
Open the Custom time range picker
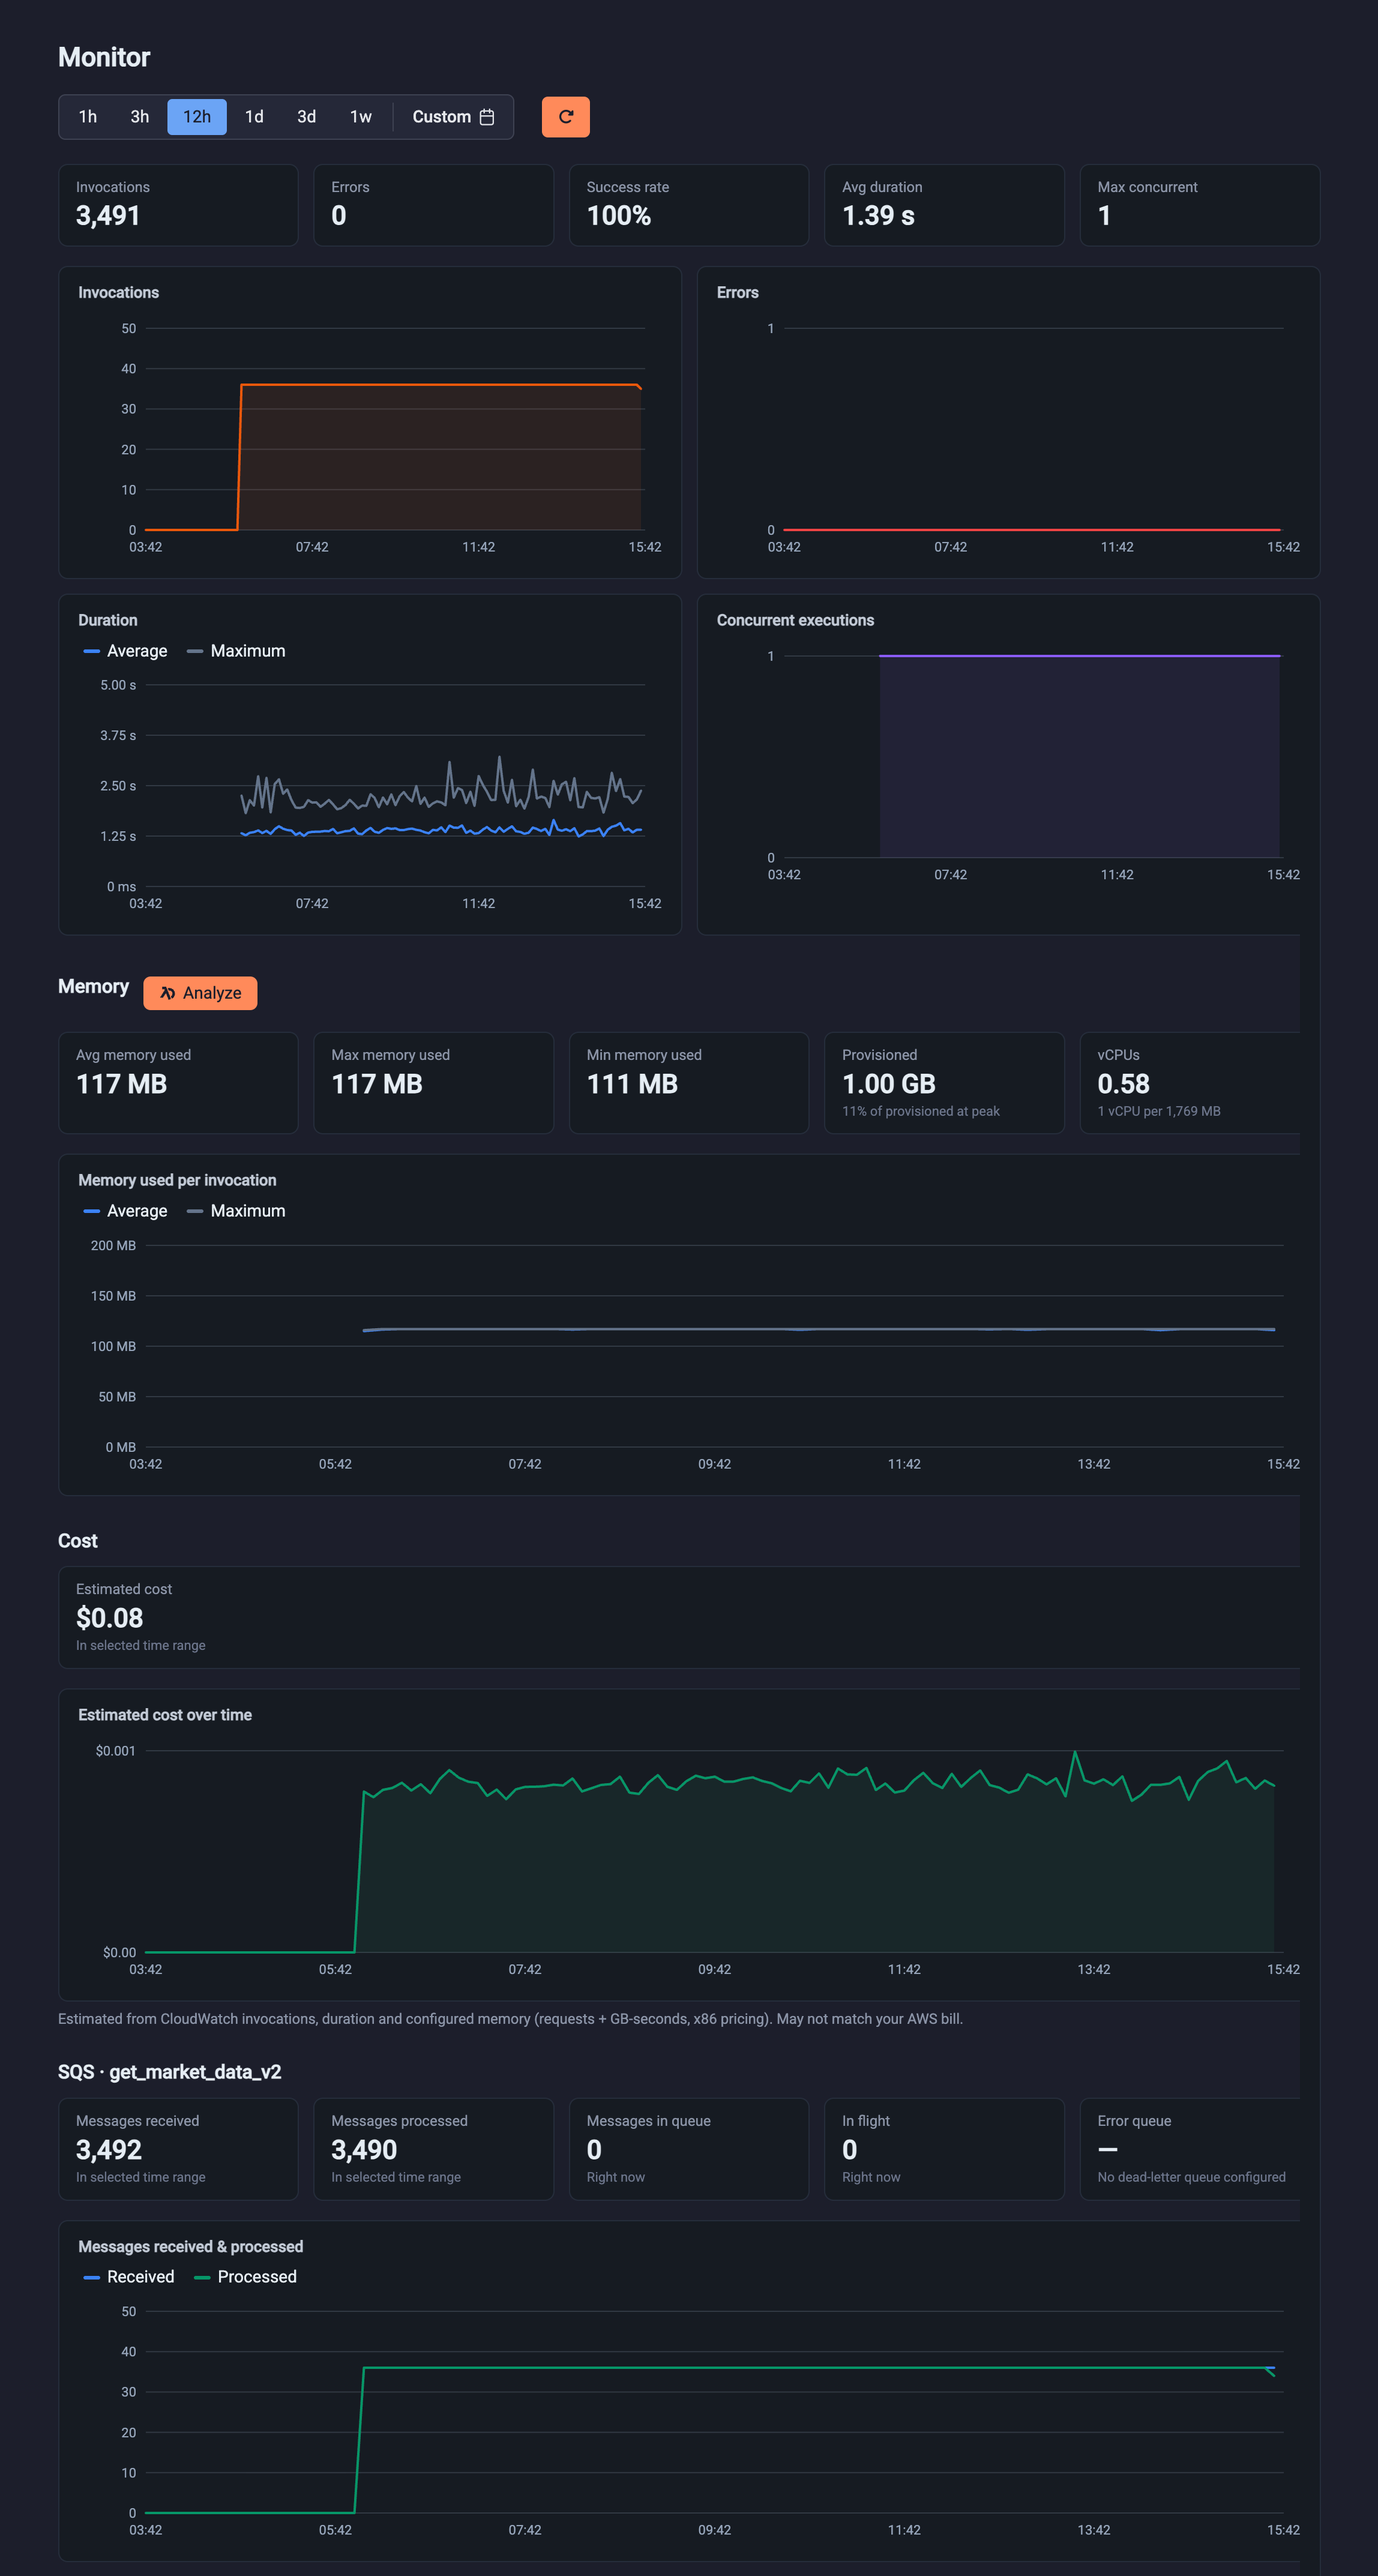tap(453, 117)
